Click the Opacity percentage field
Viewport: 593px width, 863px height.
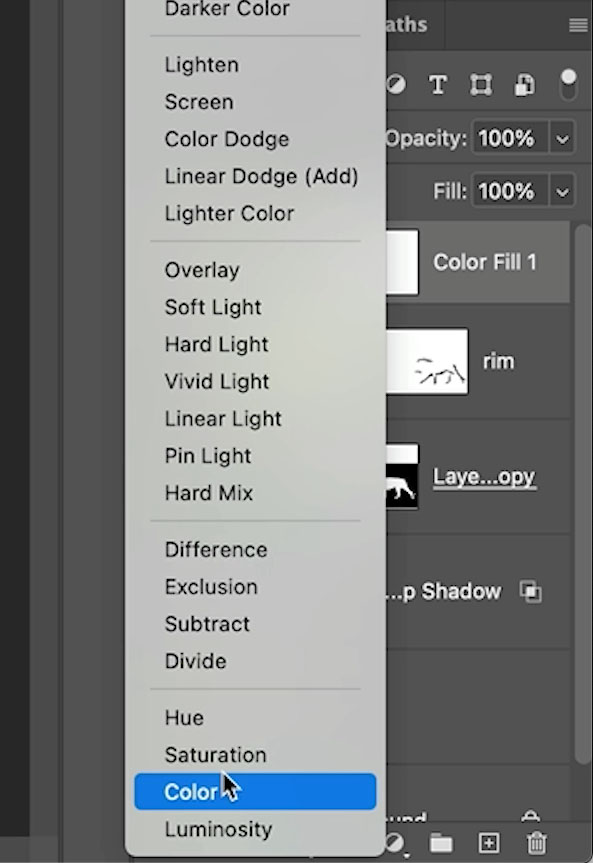(x=510, y=138)
